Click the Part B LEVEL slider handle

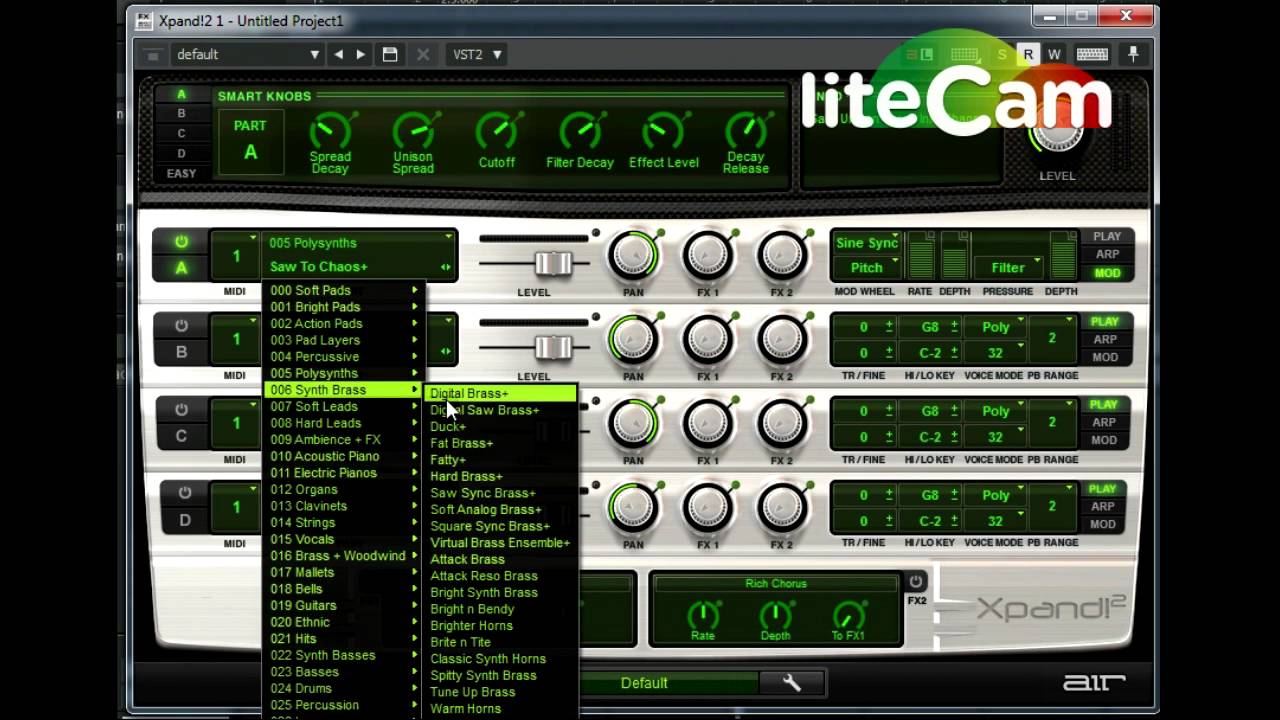pyautogui.click(x=553, y=347)
